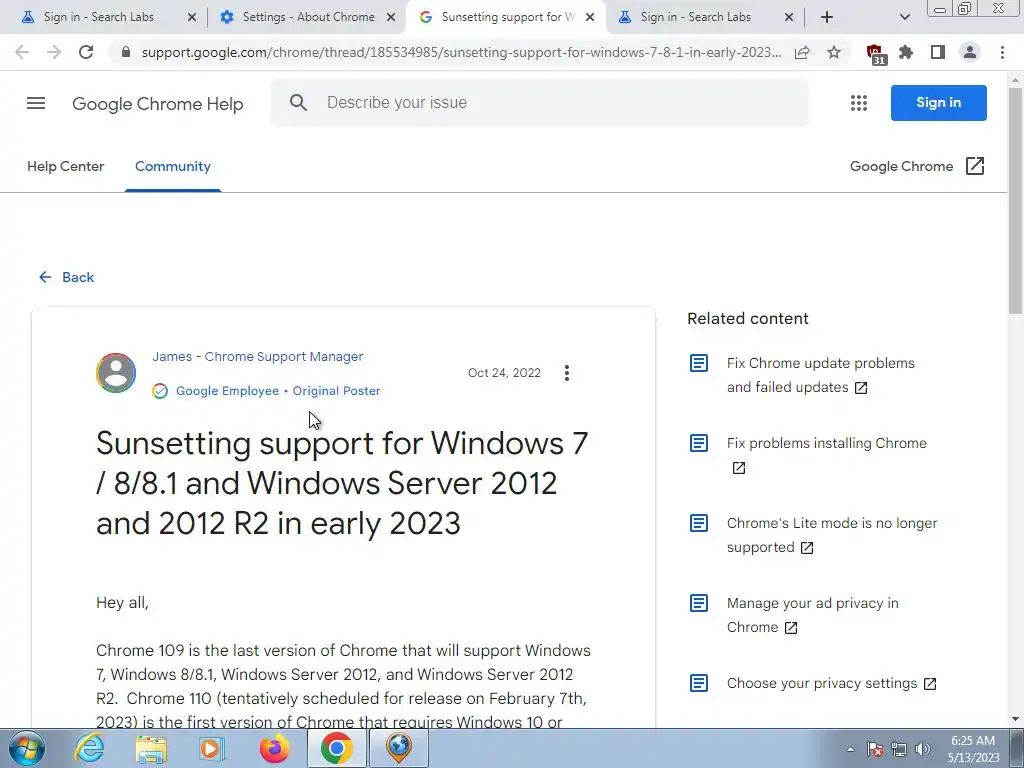
Task: Open the network tray icon
Action: 899,749
